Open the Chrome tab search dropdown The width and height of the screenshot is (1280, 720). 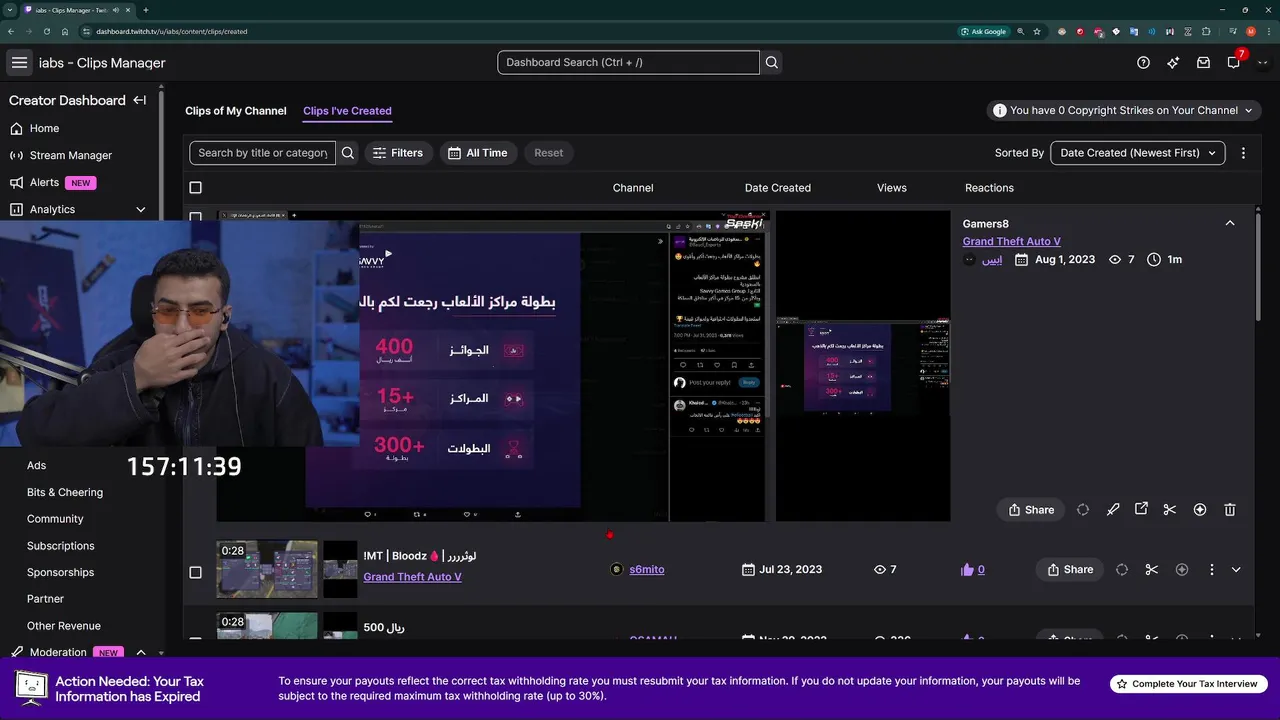(9, 10)
